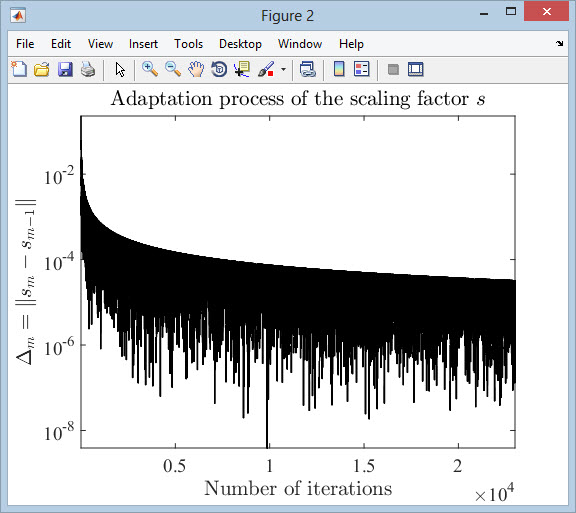Viewport: 576px width, 513px height.
Task: Print the figure via the printer icon
Action: click(88, 69)
